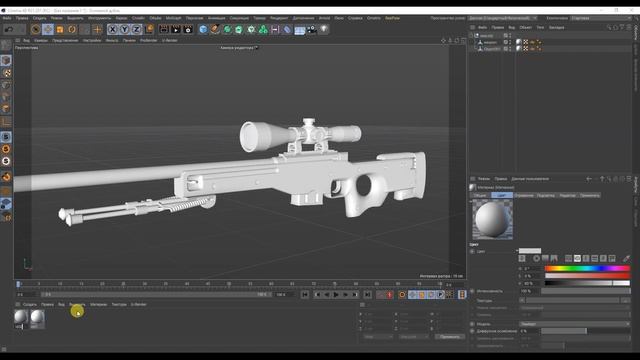
Task: Click the attribute manager back arrow
Action: (x=589, y=179)
